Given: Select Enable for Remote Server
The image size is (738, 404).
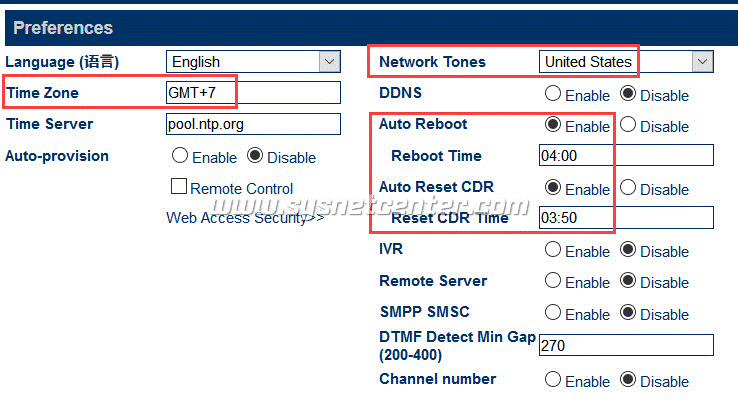Looking at the screenshot, I should coord(553,281).
